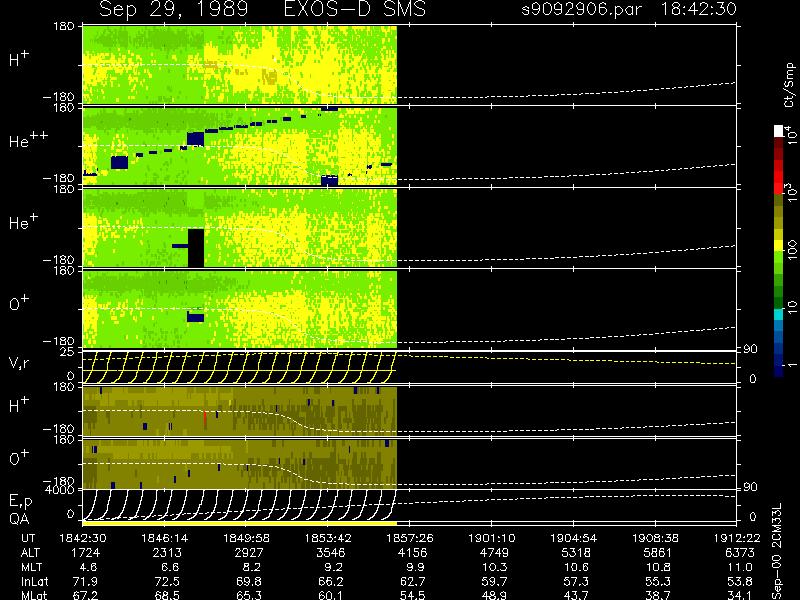Screen dimensions: 800x600
Task: Click the file name "s9092906.par"
Action: [x=582, y=9]
